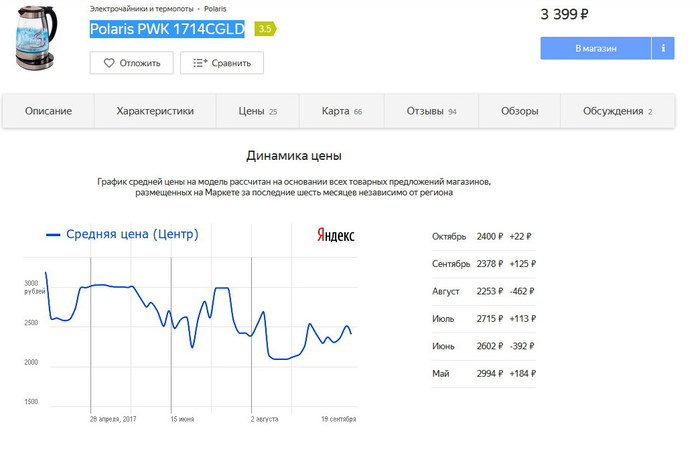Open the Обзоры tab
This screenshot has width=700, height=455.
(x=520, y=111)
